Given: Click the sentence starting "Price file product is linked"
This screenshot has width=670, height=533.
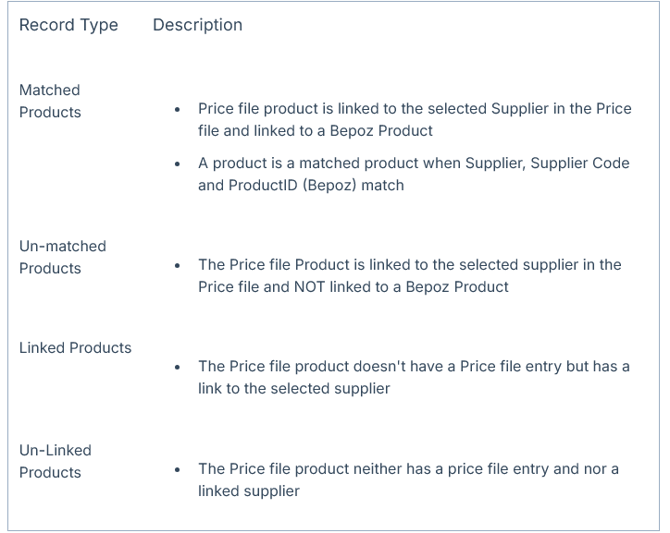Looking at the screenshot, I should (x=414, y=119).
